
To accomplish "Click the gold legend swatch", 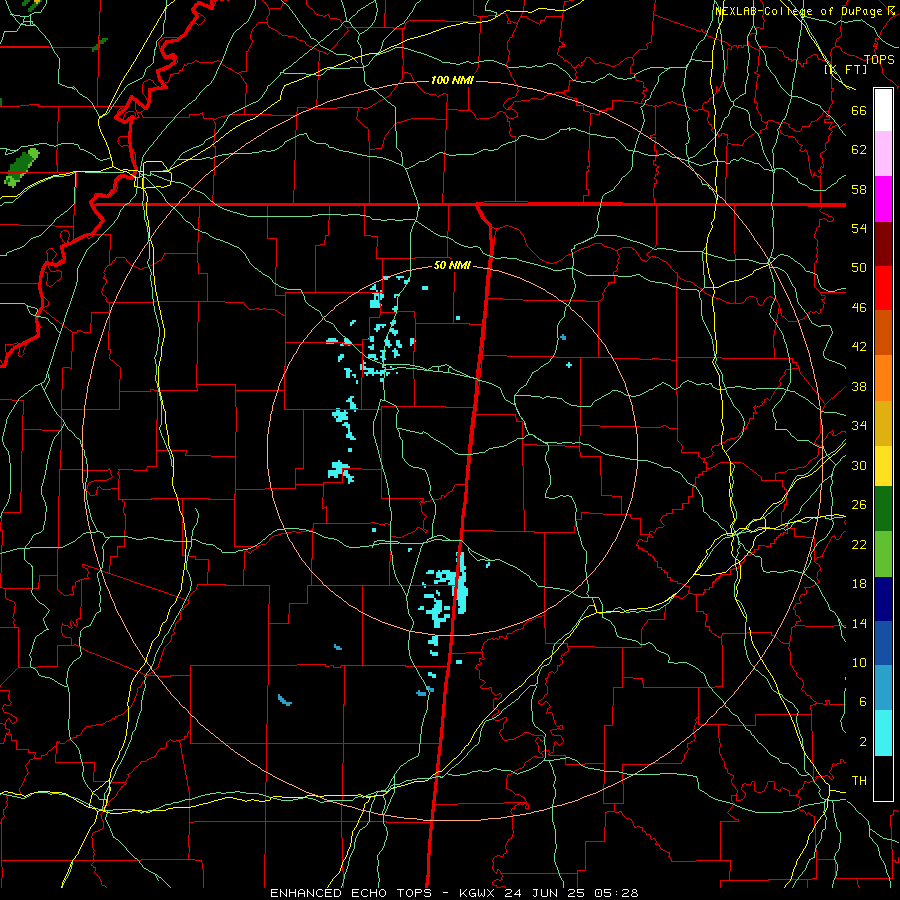I will point(883,423).
